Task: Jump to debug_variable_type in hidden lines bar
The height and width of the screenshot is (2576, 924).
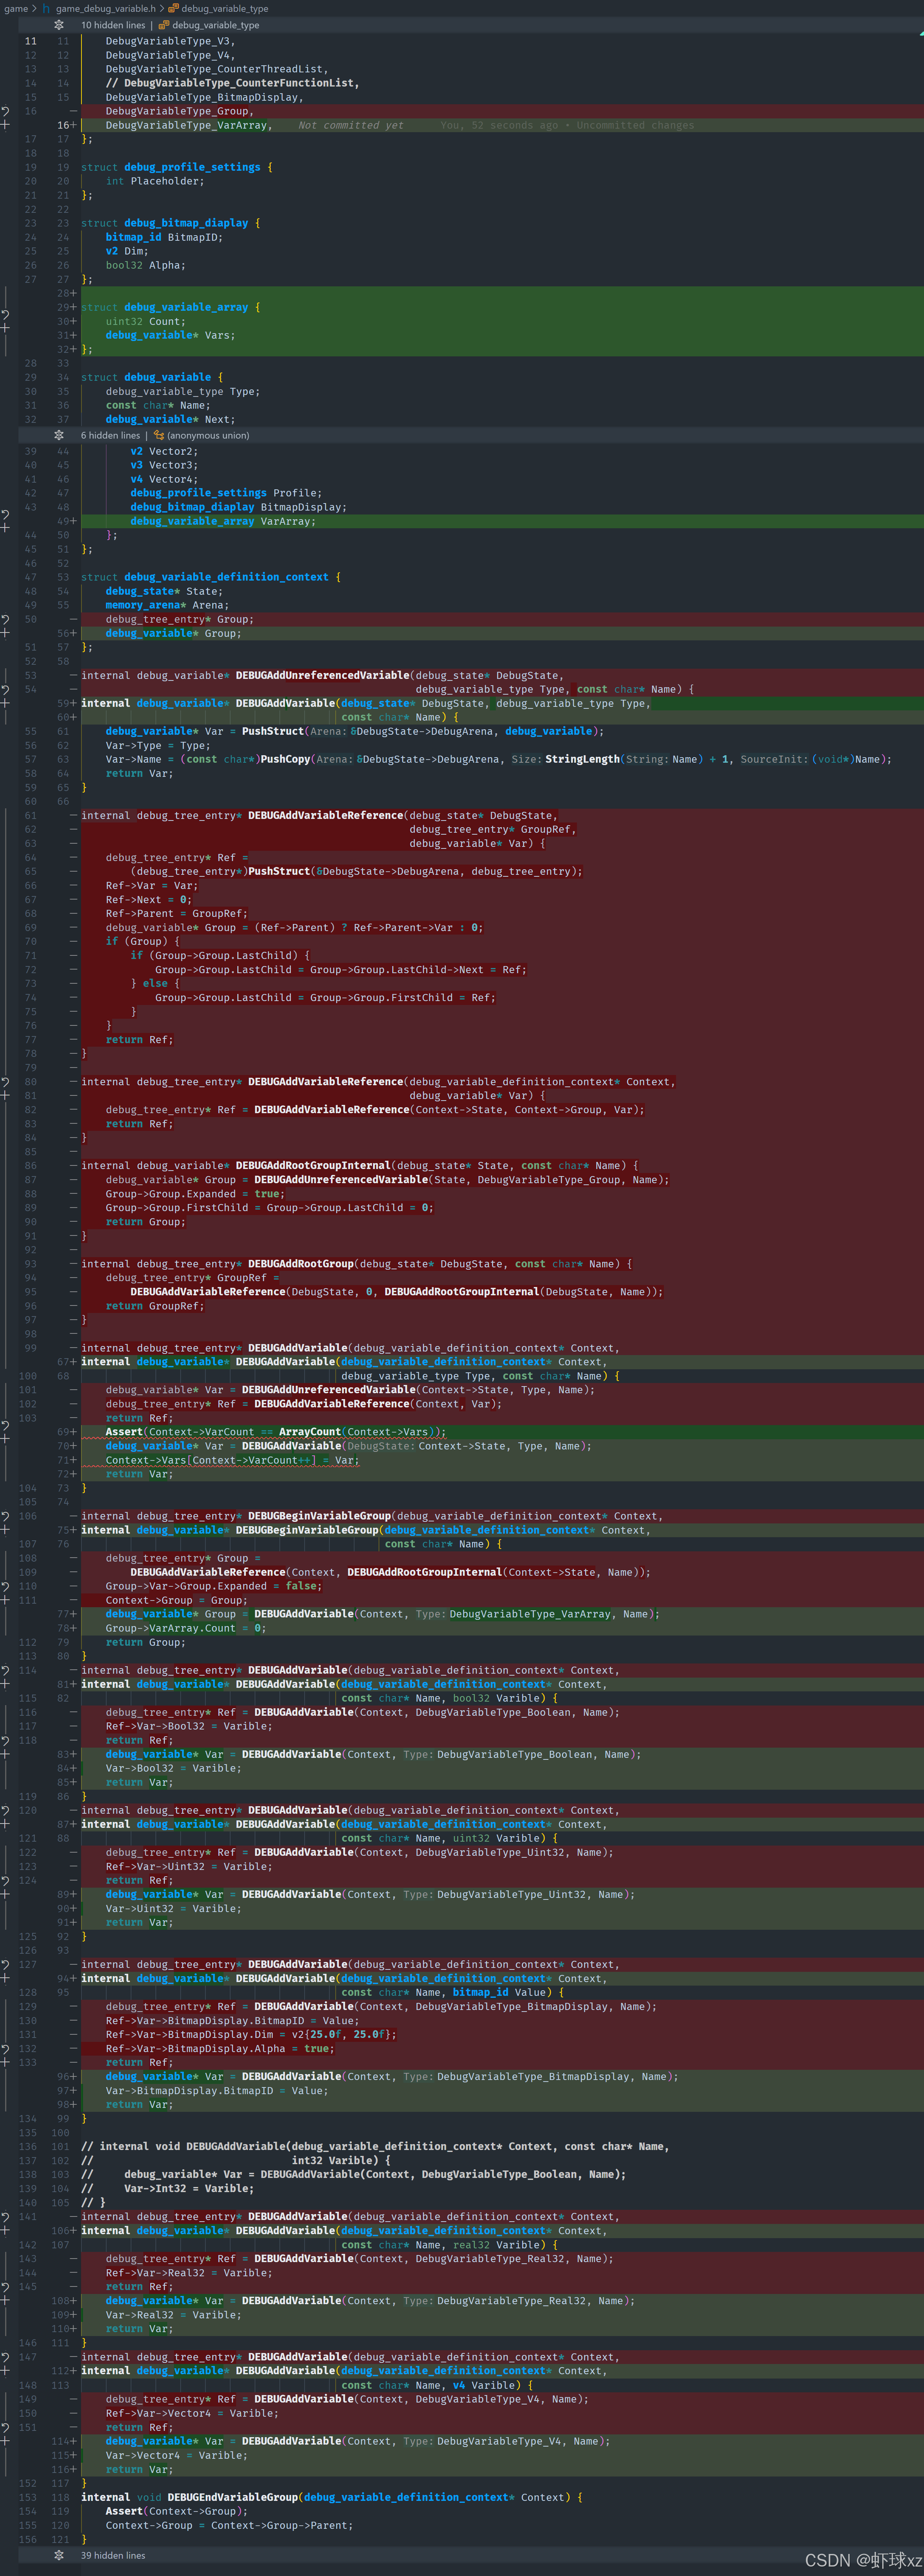Action: [x=214, y=25]
